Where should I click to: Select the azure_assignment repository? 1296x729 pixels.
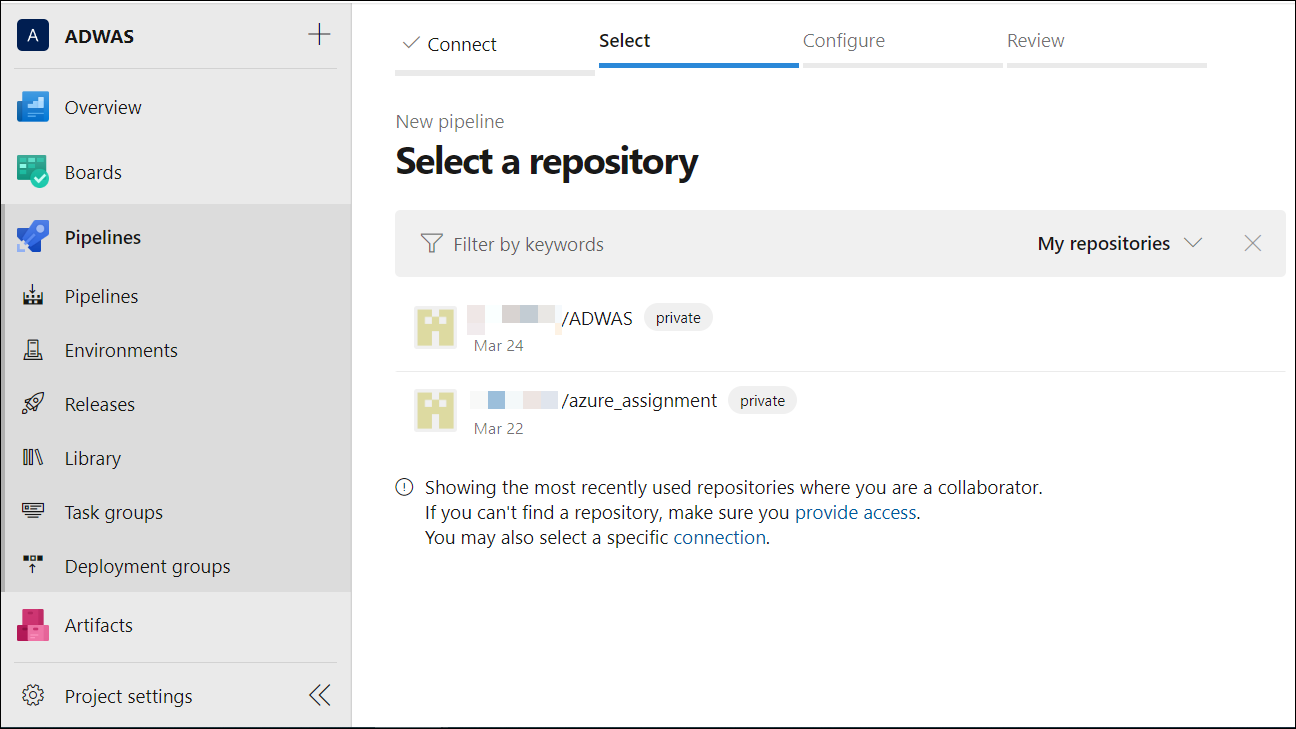[x=640, y=399]
